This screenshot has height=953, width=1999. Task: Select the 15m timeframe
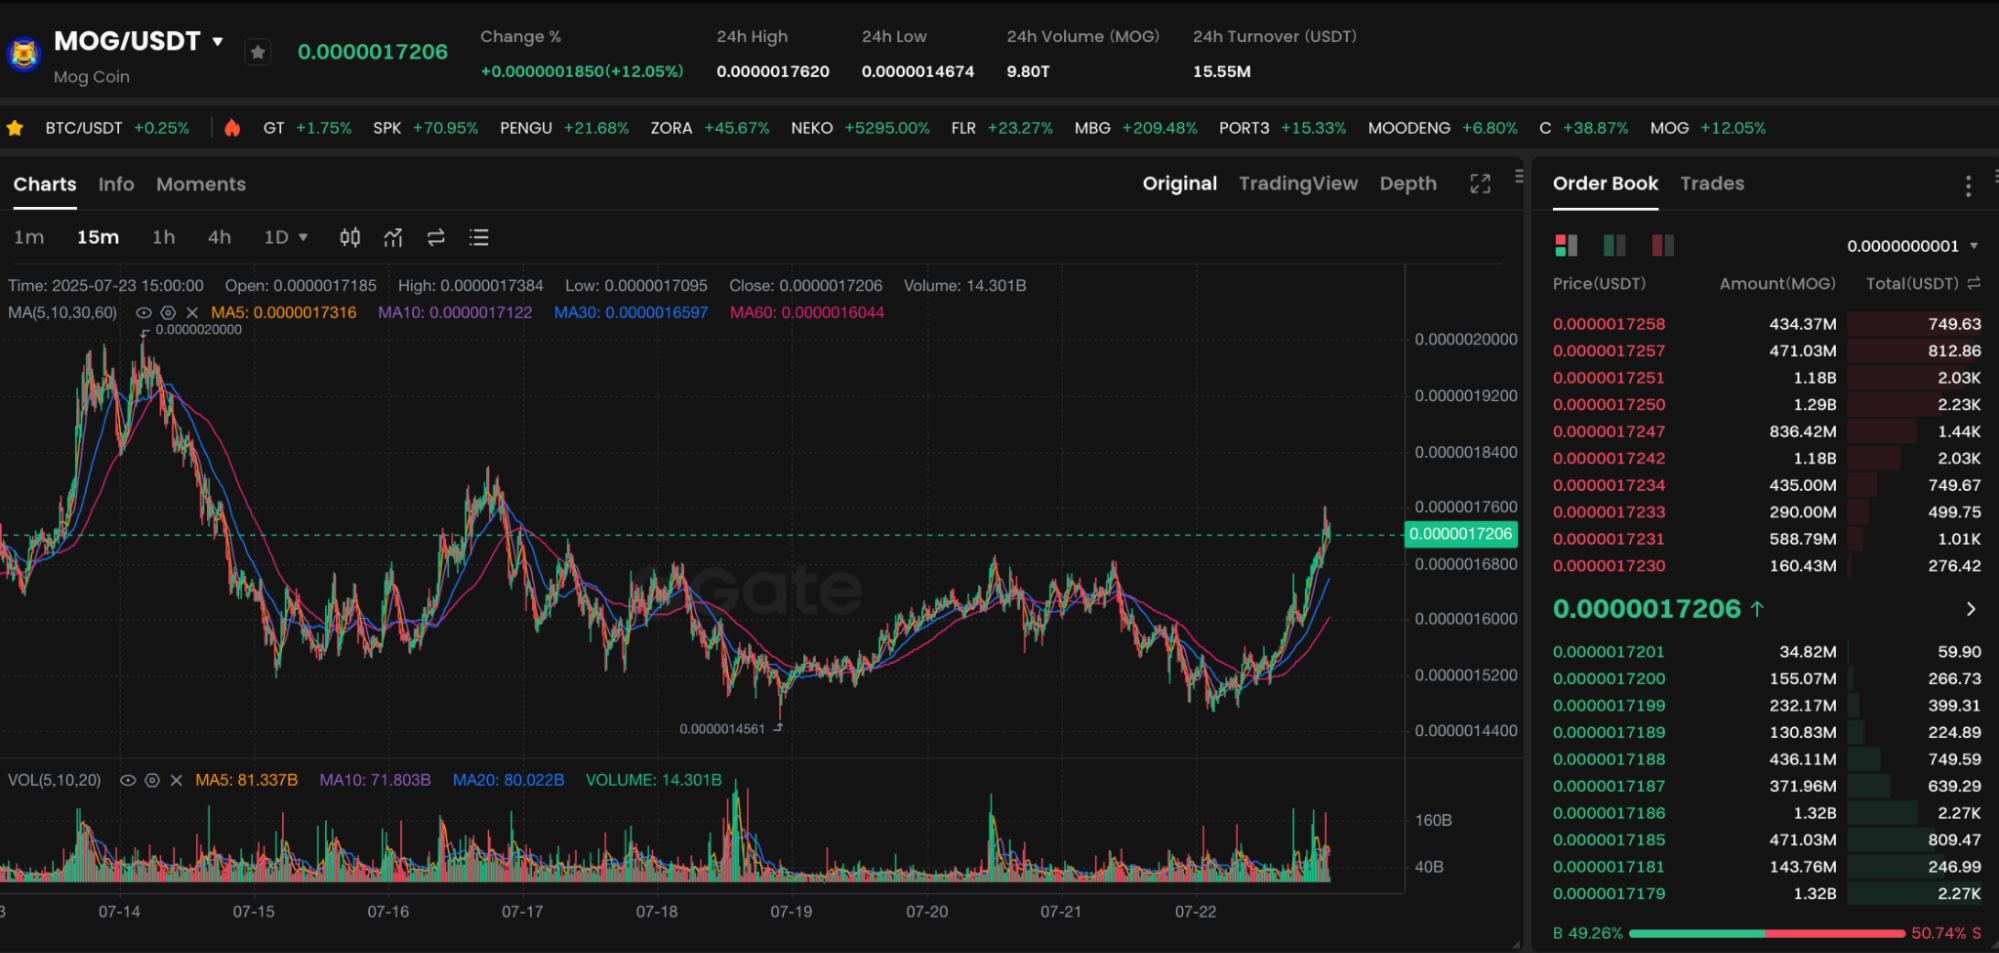pos(98,237)
